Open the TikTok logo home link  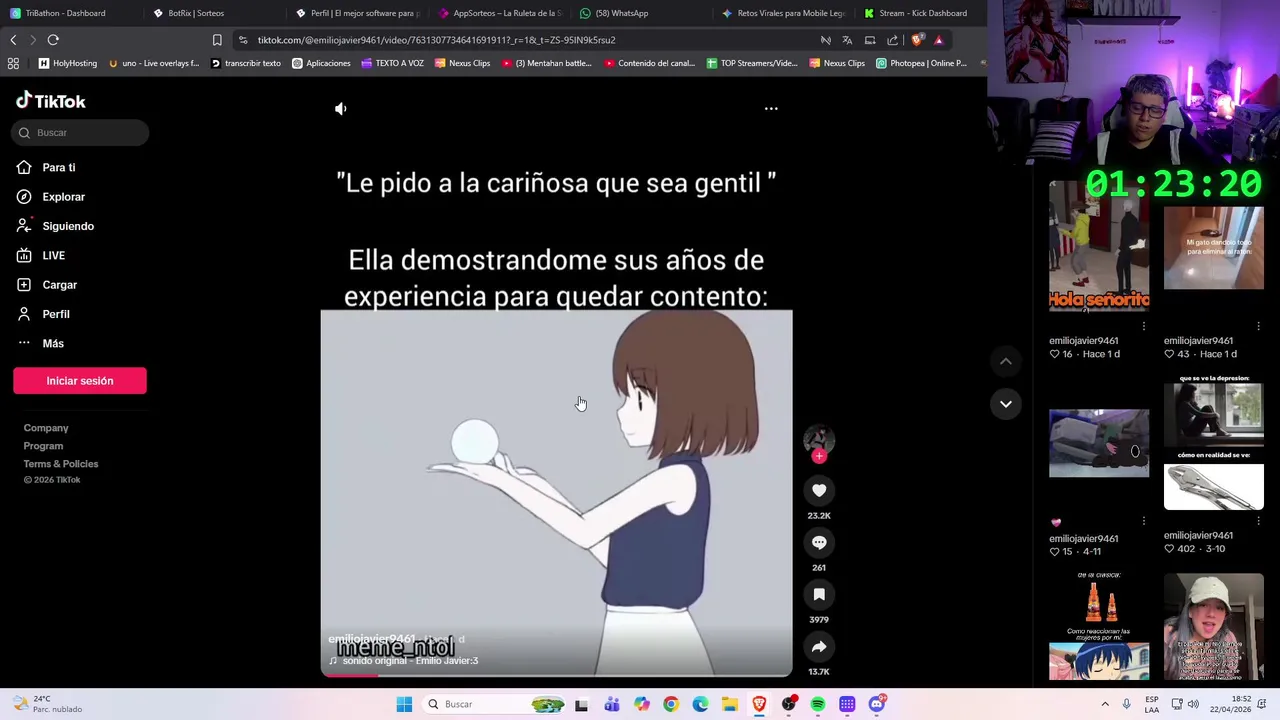[x=51, y=100]
